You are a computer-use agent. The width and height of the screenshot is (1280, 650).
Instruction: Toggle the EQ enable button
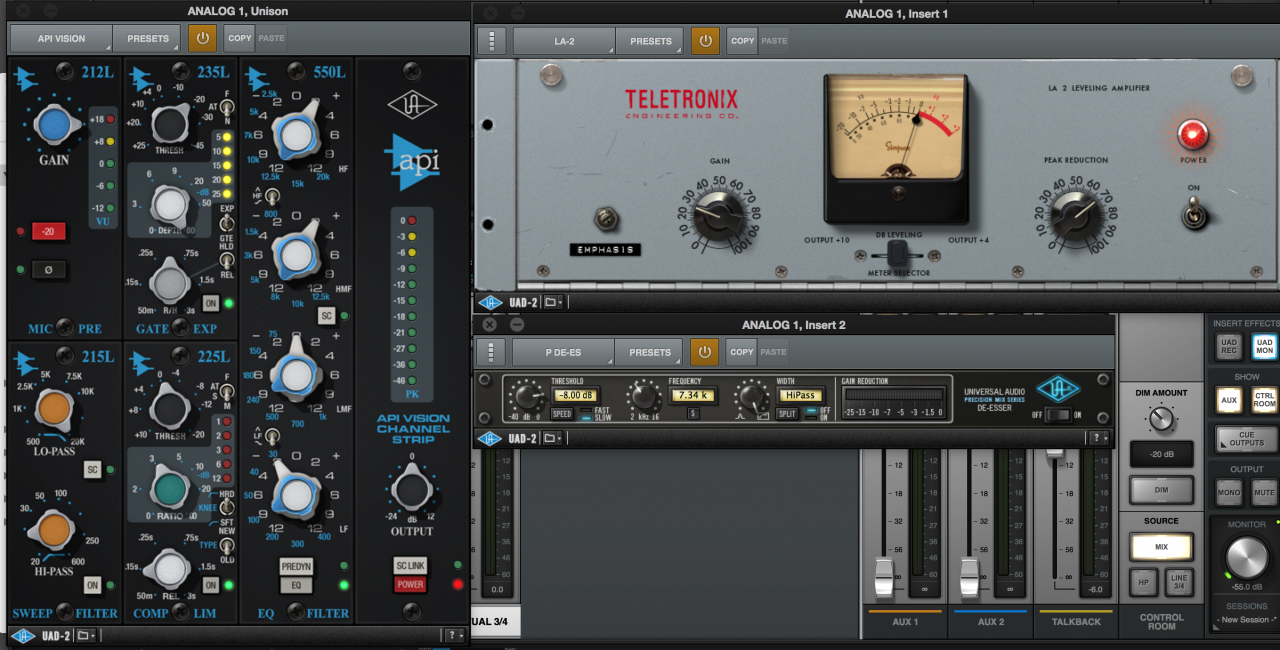(296, 585)
